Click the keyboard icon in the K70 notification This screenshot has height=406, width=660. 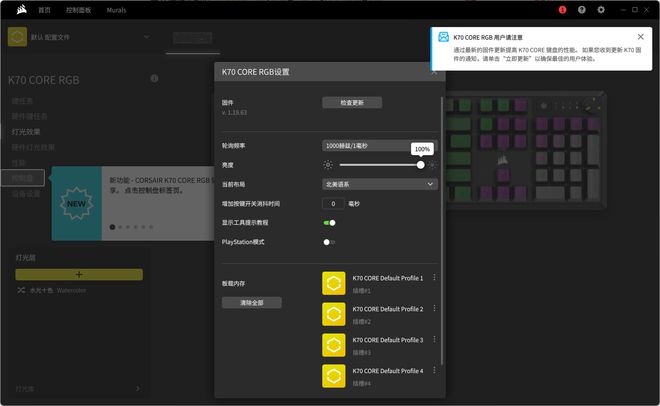point(443,37)
